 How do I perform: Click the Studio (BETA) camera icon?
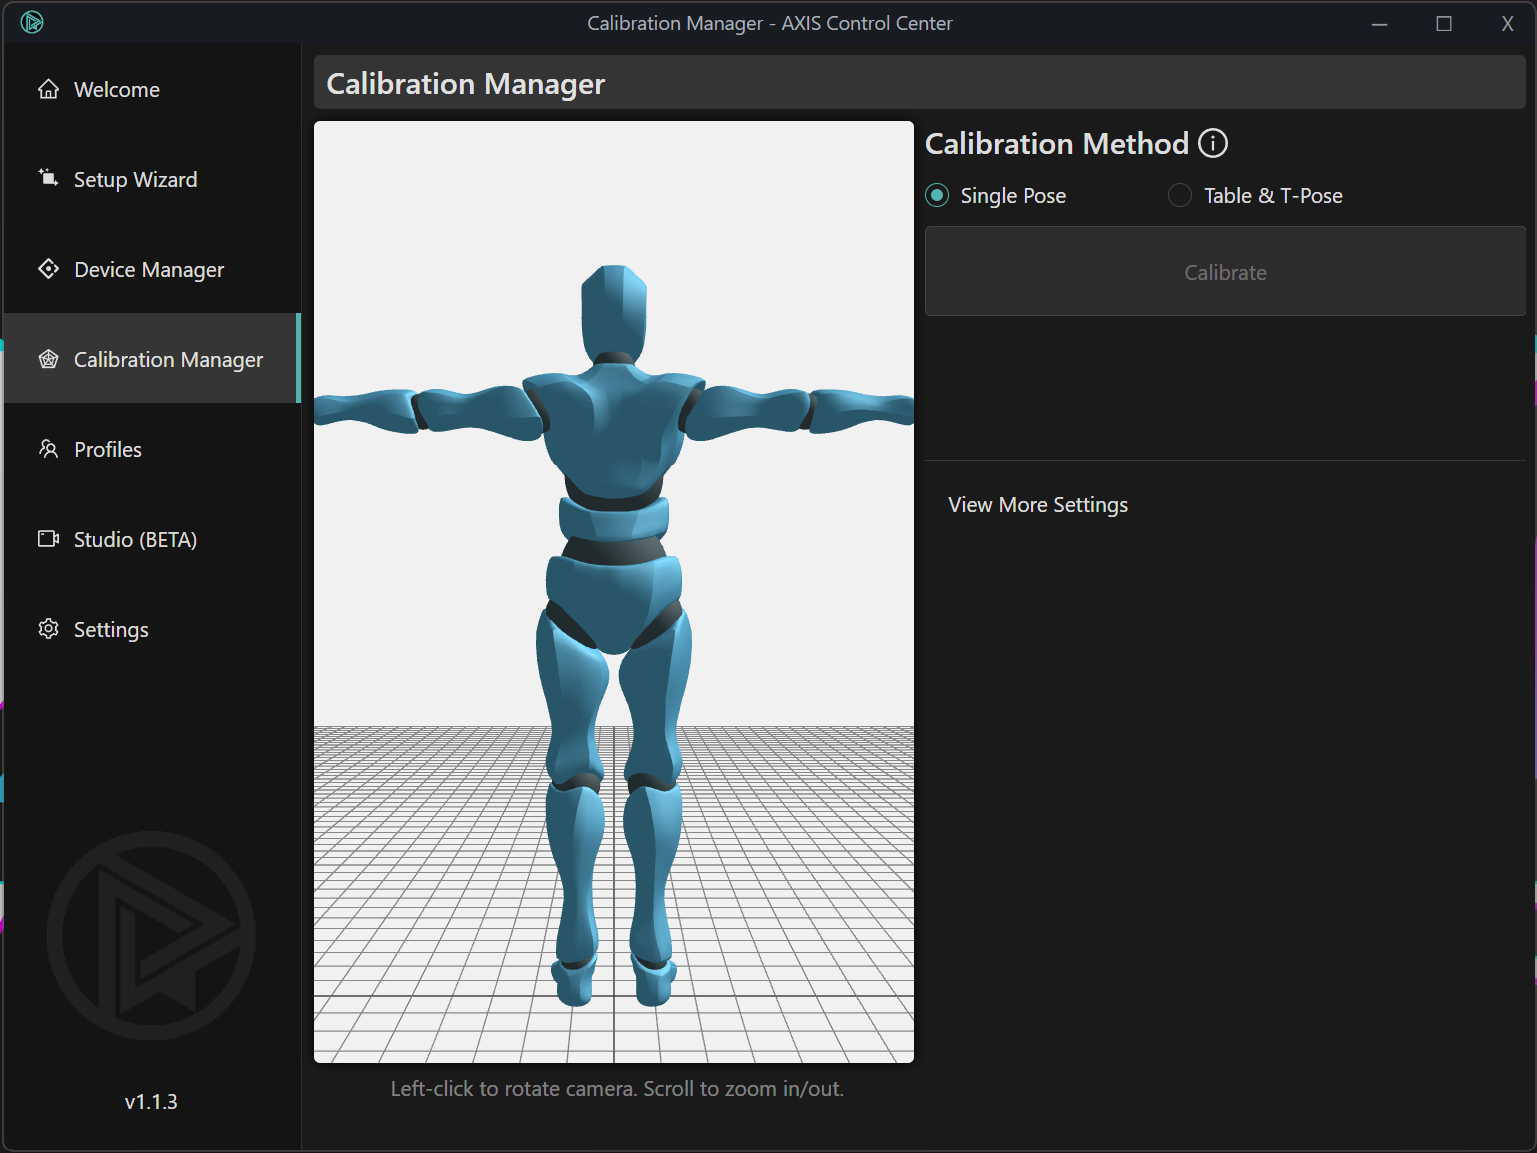click(x=48, y=539)
